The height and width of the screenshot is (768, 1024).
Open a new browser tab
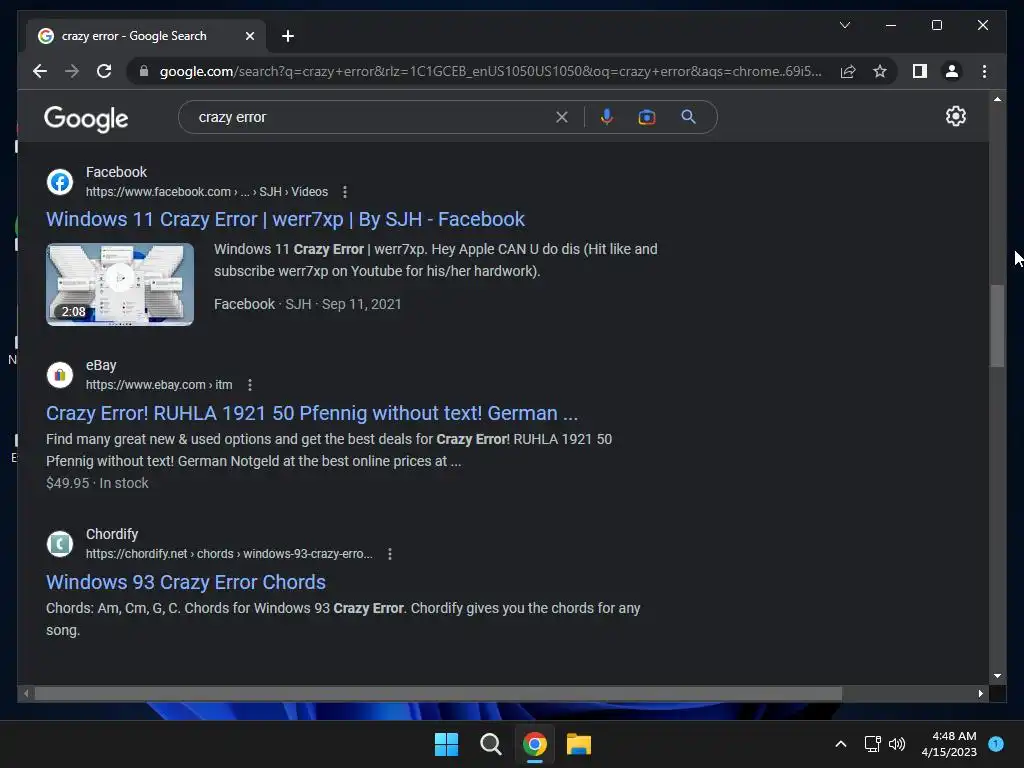(x=288, y=36)
